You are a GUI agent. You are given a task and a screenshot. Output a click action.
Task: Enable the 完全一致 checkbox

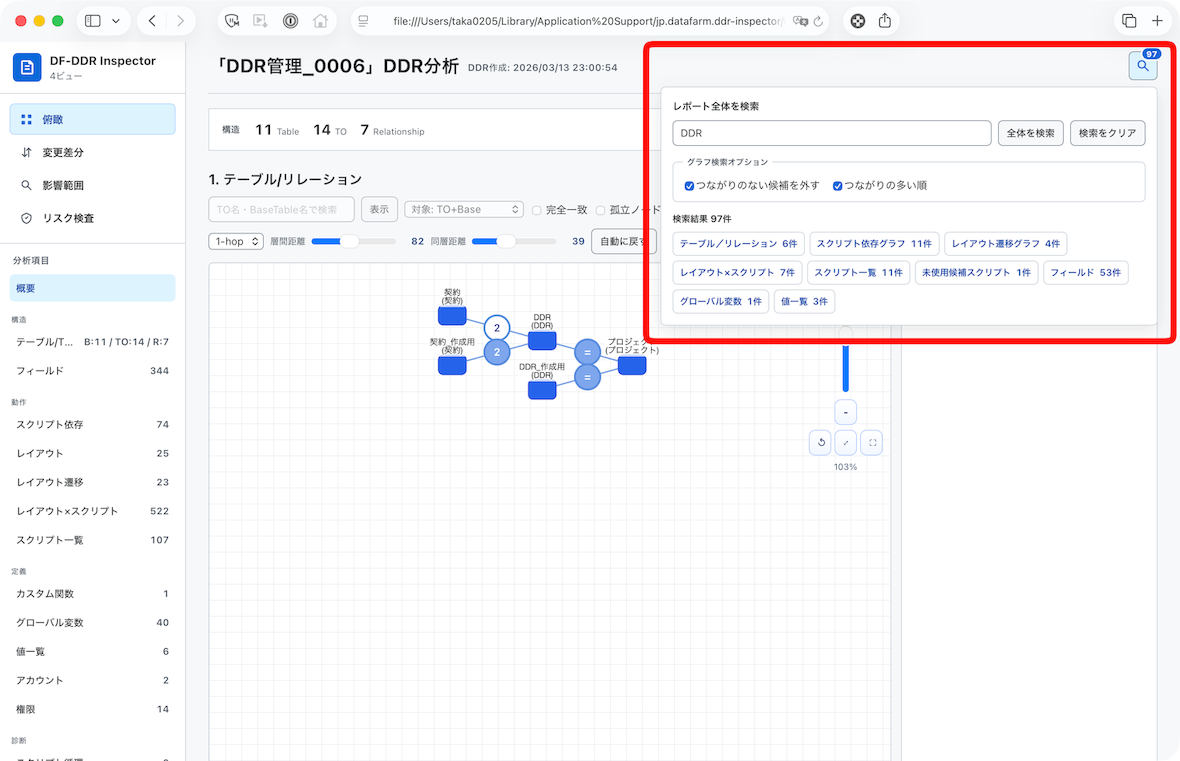coord(537,210)
